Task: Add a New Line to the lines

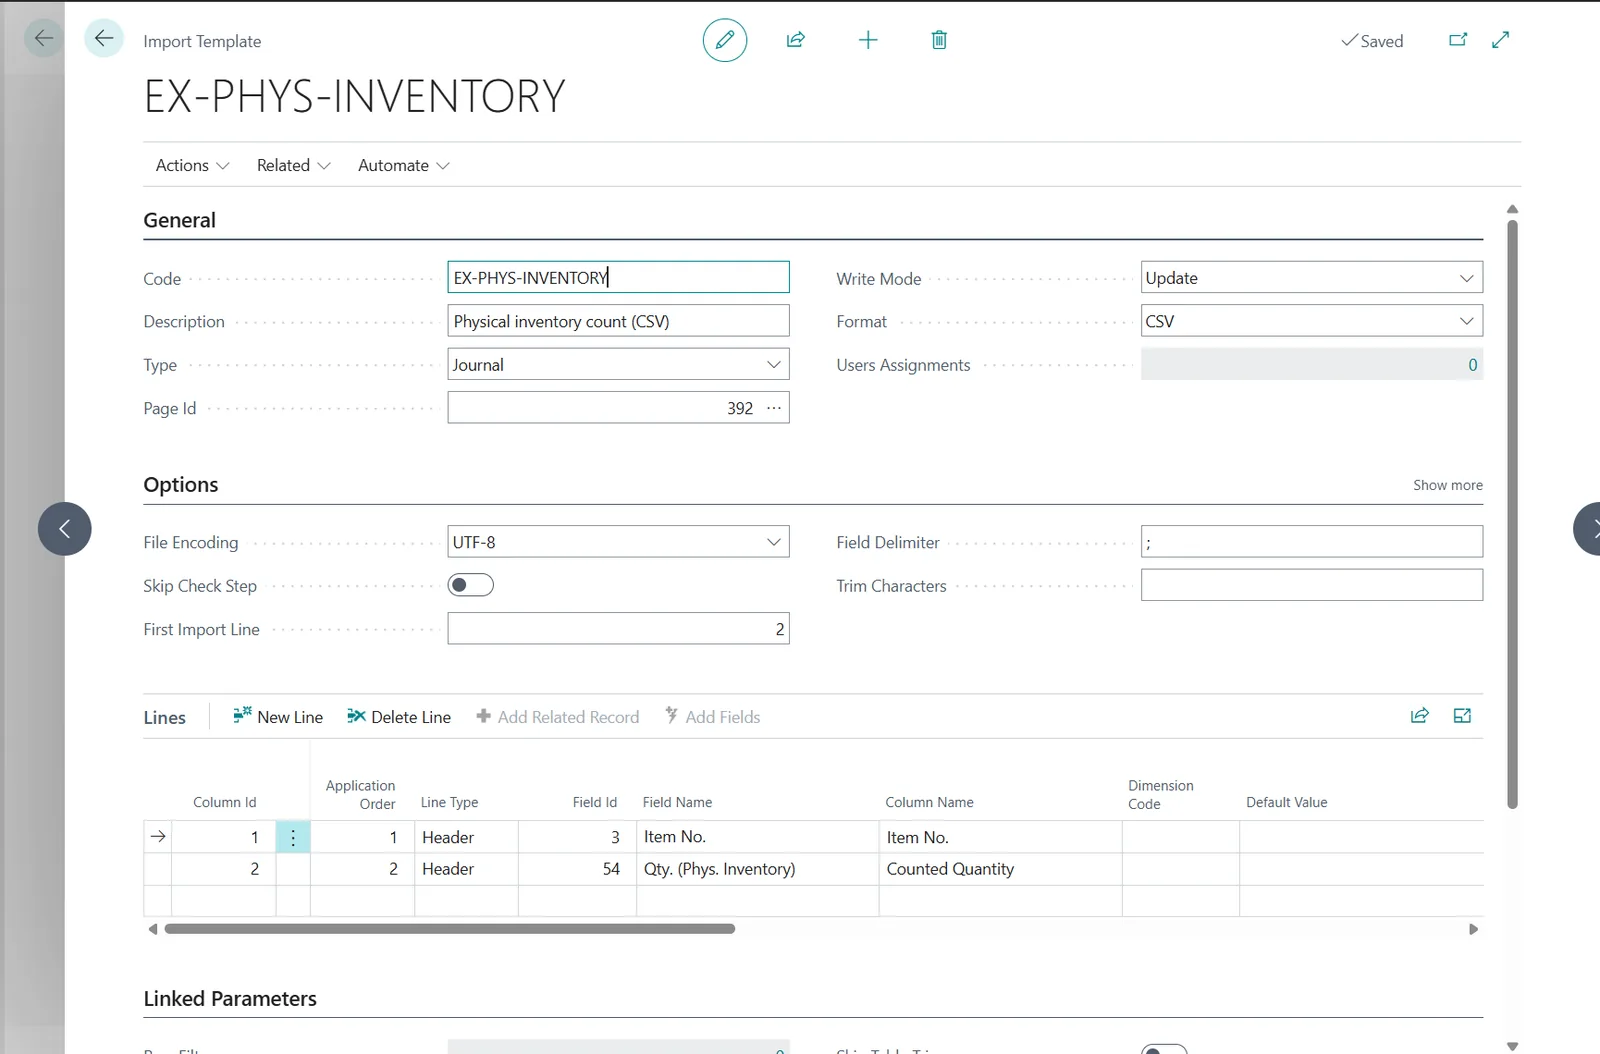Action: 278,717
